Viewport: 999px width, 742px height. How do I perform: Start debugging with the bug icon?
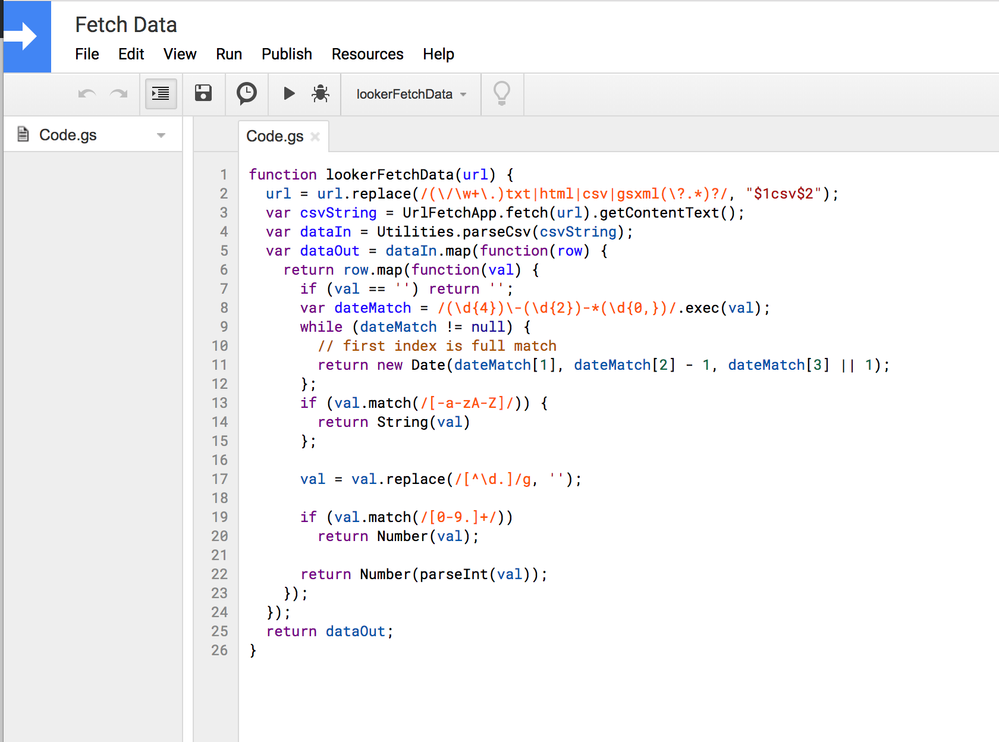[x=320, y=94]
